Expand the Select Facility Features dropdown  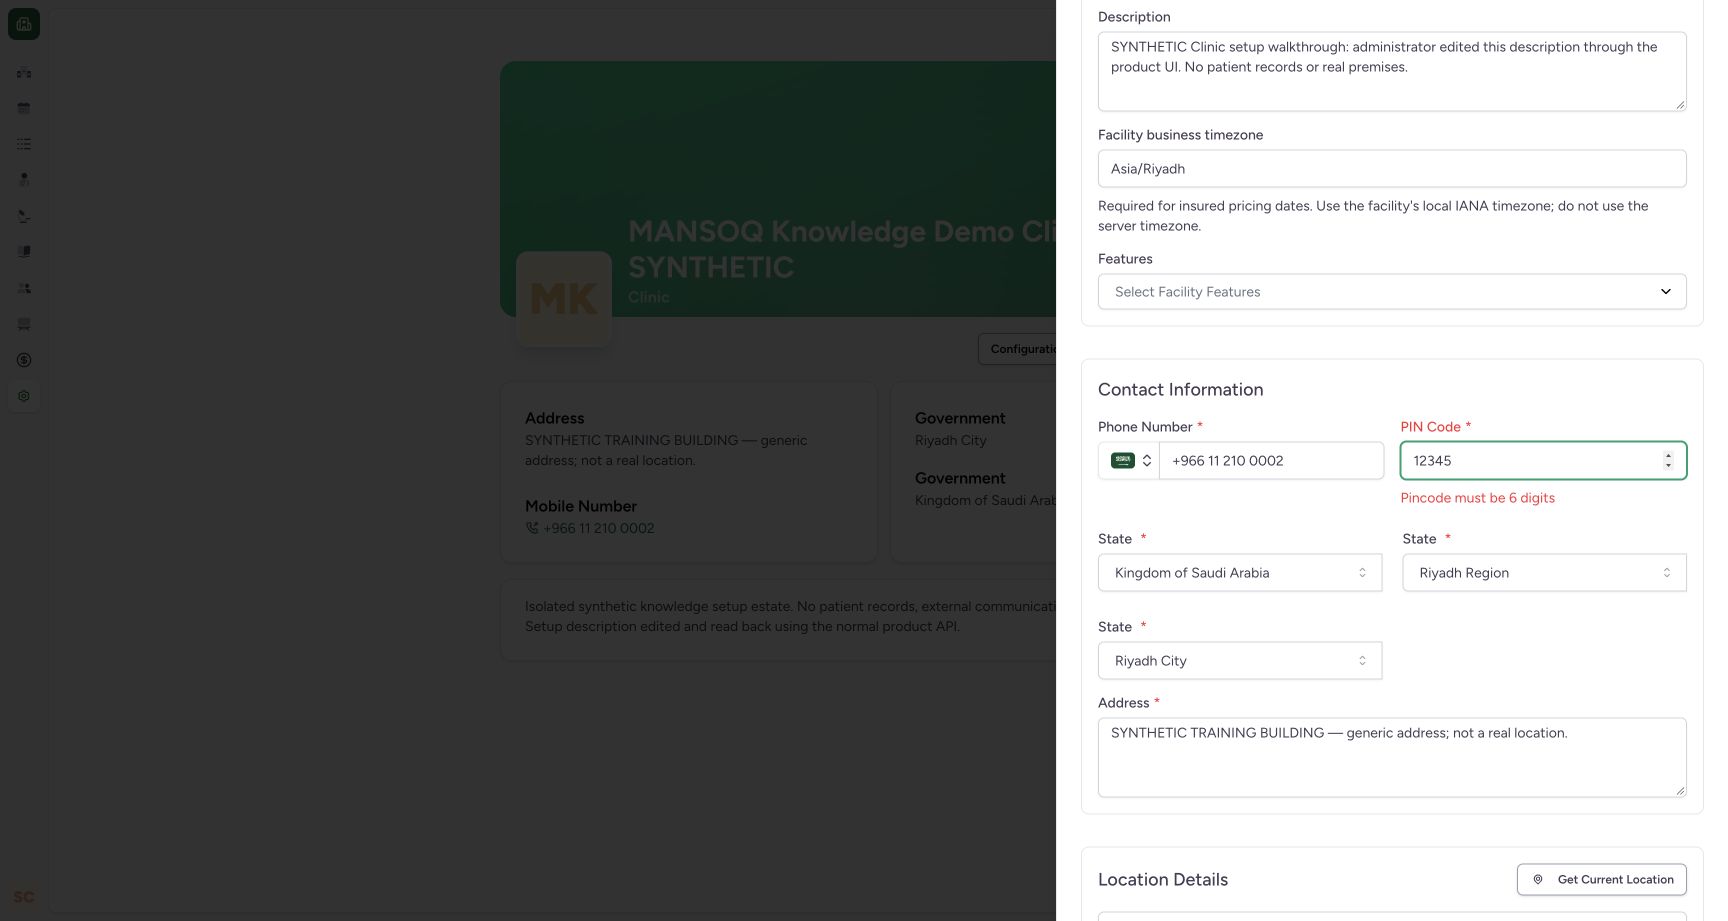(x=1392, y=292)
